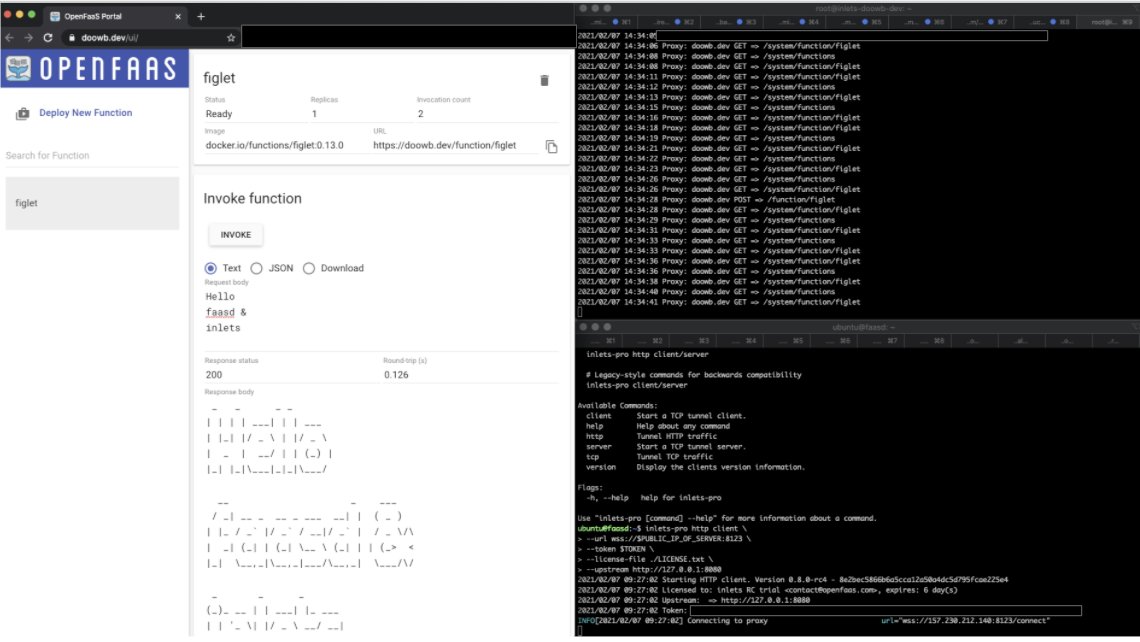Select the Download response radio button
This screenshot has height=642, width=1140.
point(309,268)
